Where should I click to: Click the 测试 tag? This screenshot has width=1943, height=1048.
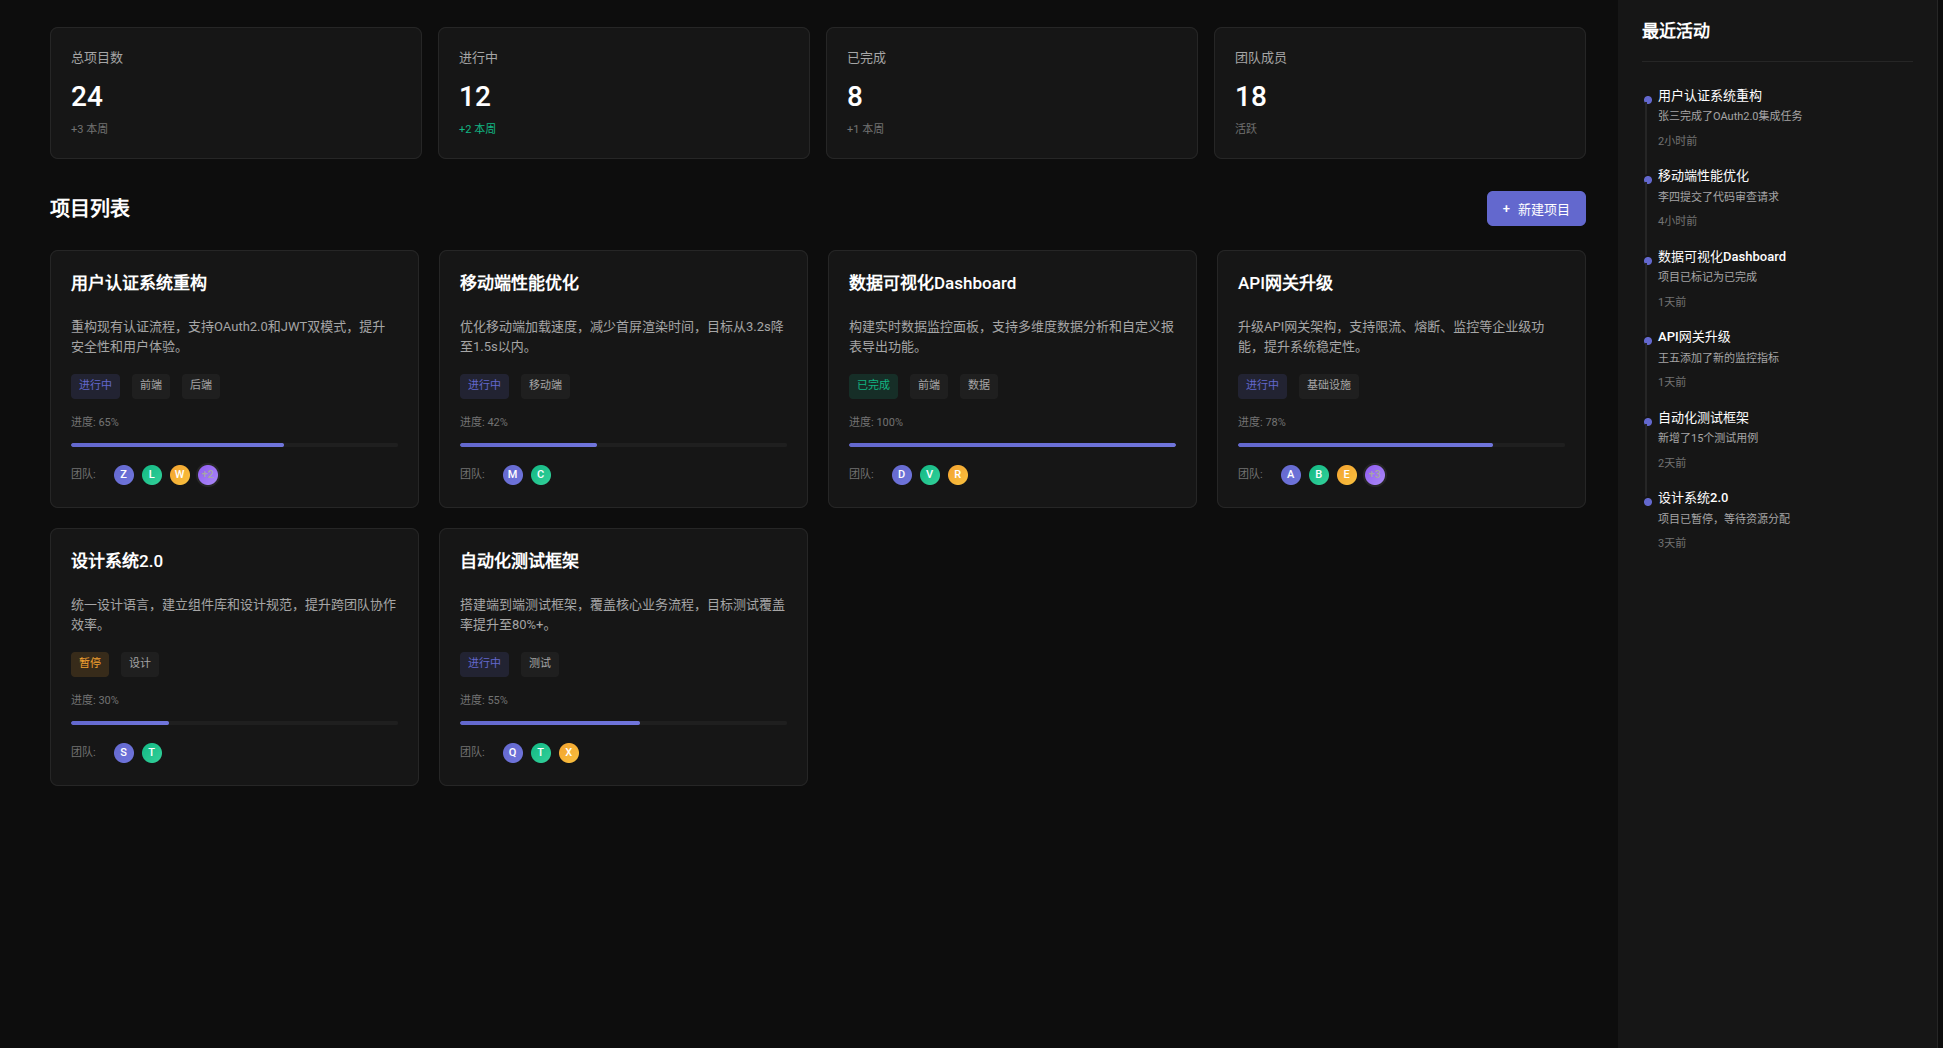540,663
